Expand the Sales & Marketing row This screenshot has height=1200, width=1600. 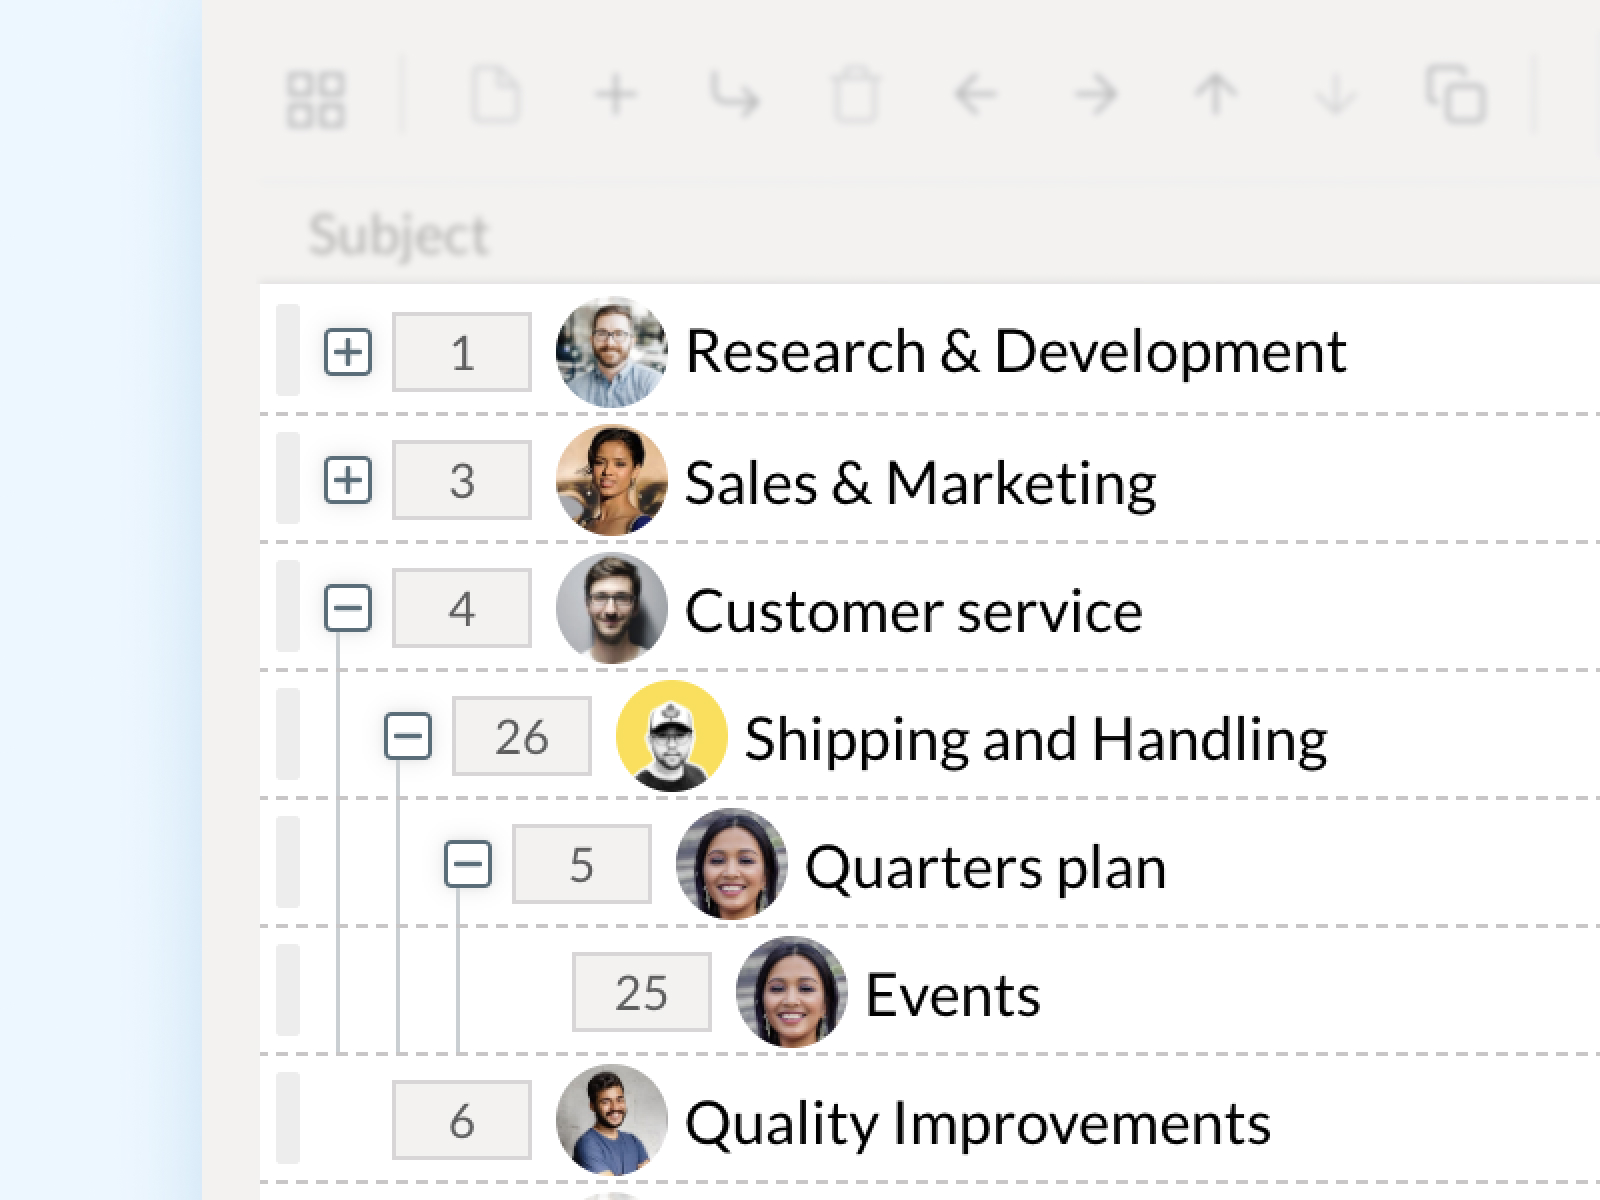[x=348, y=480]
